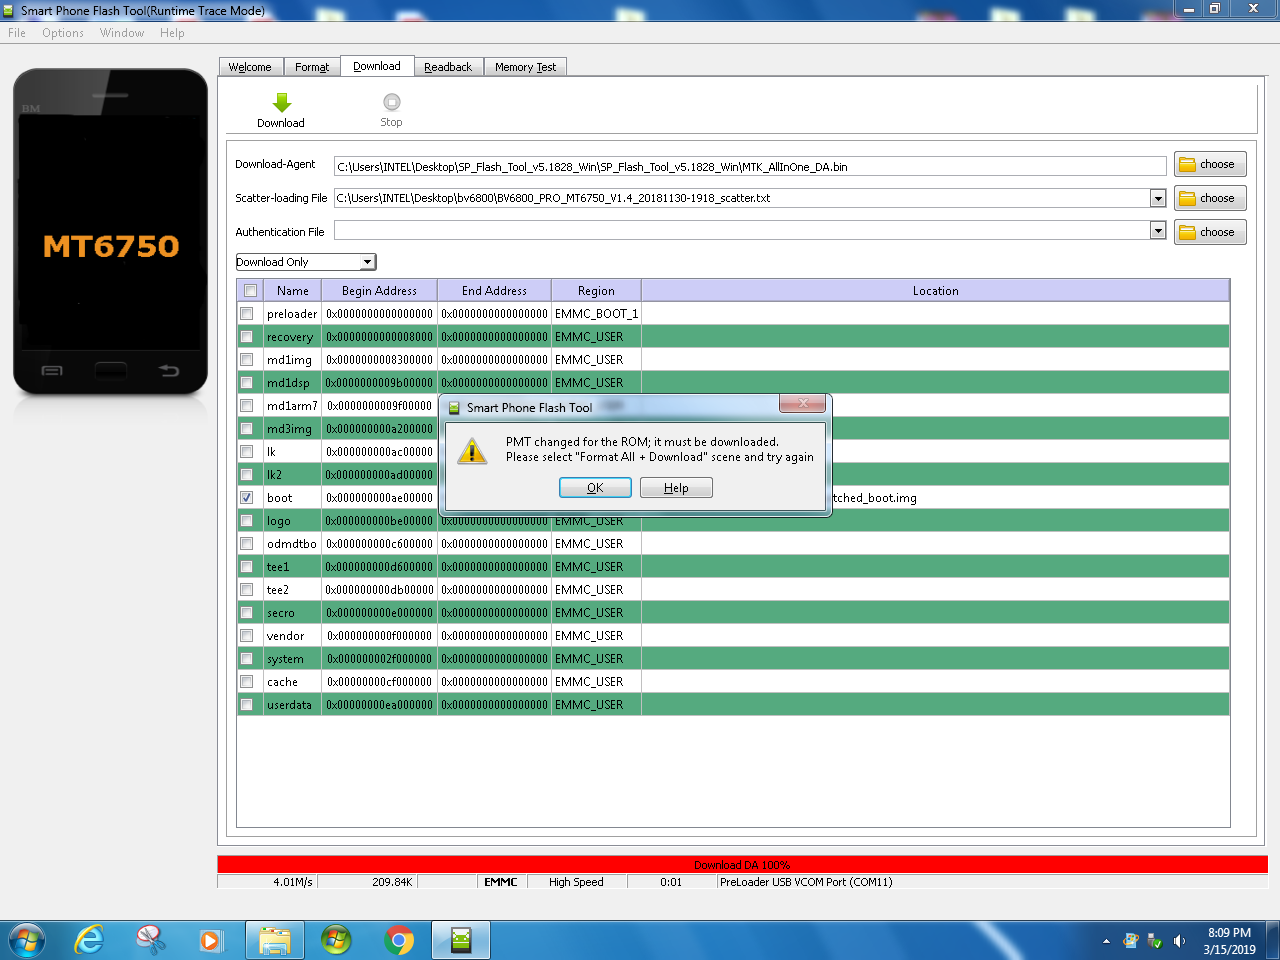The height and width of the screenshot is (960, 1280).
Task: Check the userdata partition checkbox
Action: click(x=246, y=705)
